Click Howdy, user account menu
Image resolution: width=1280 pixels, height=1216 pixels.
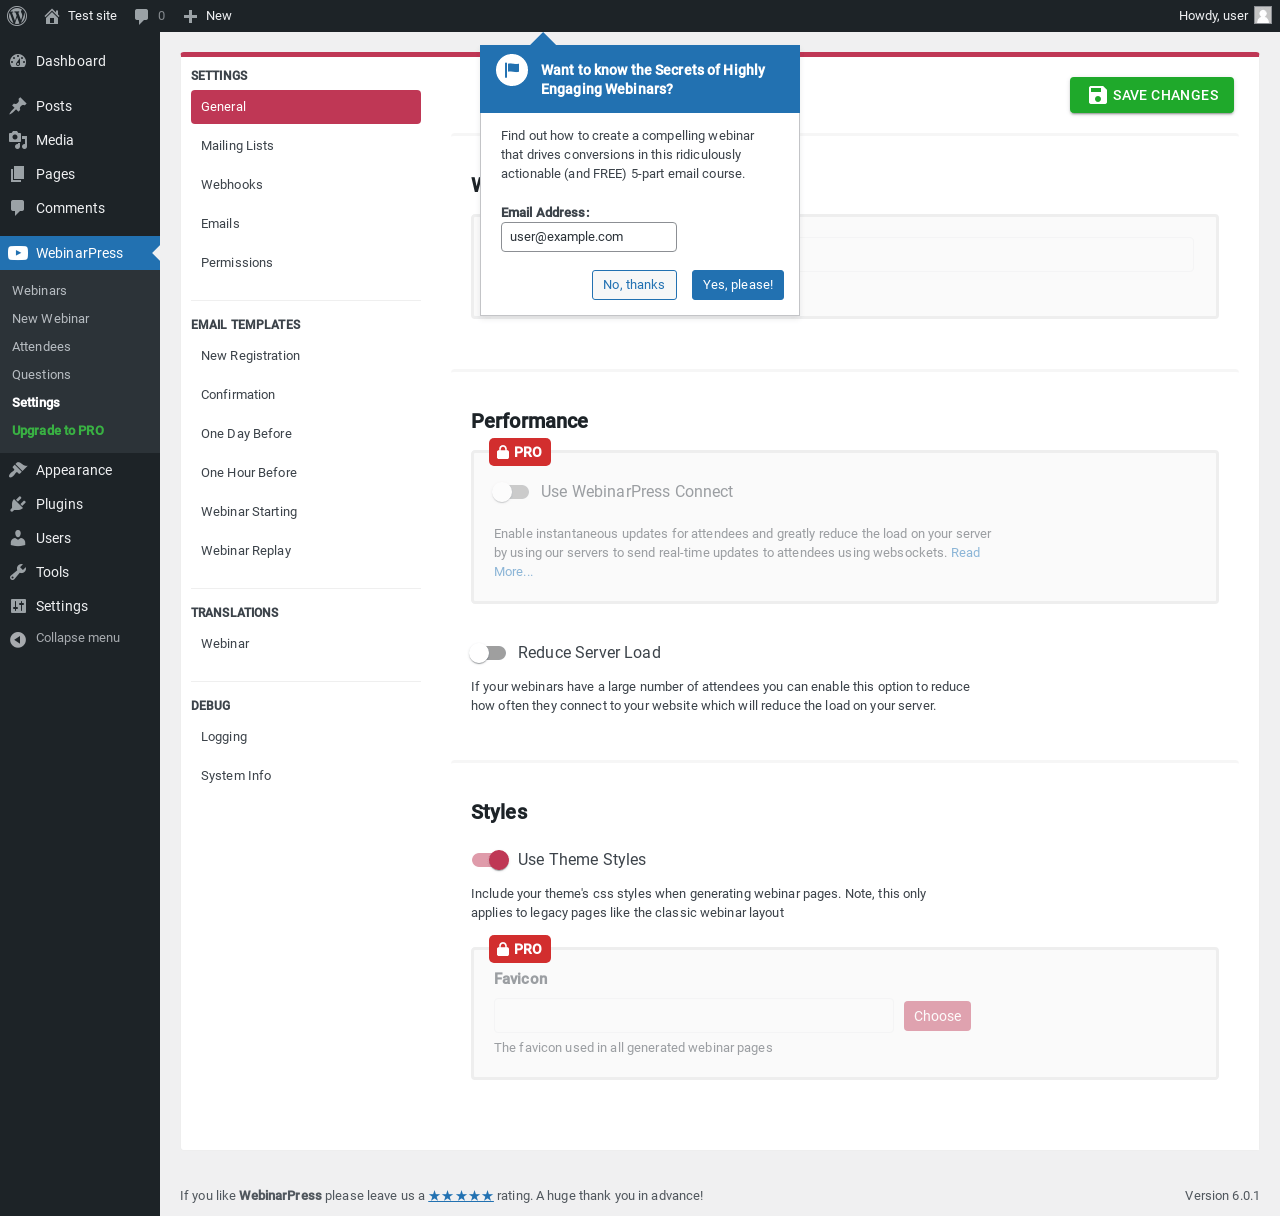1225,16
